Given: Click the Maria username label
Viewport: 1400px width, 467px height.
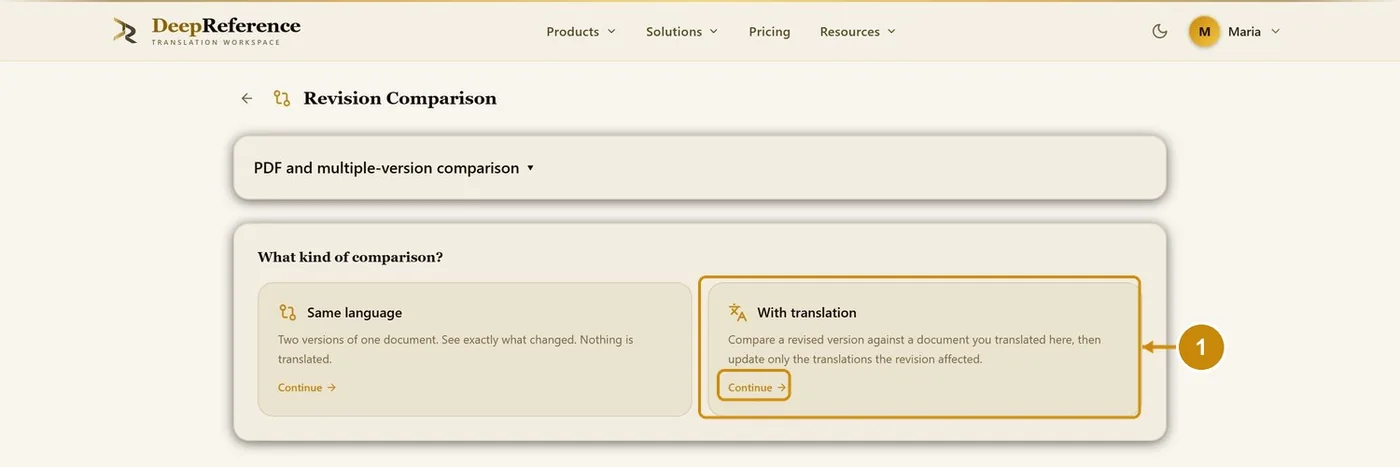Looking at the screenshot, I should 1244,31.
